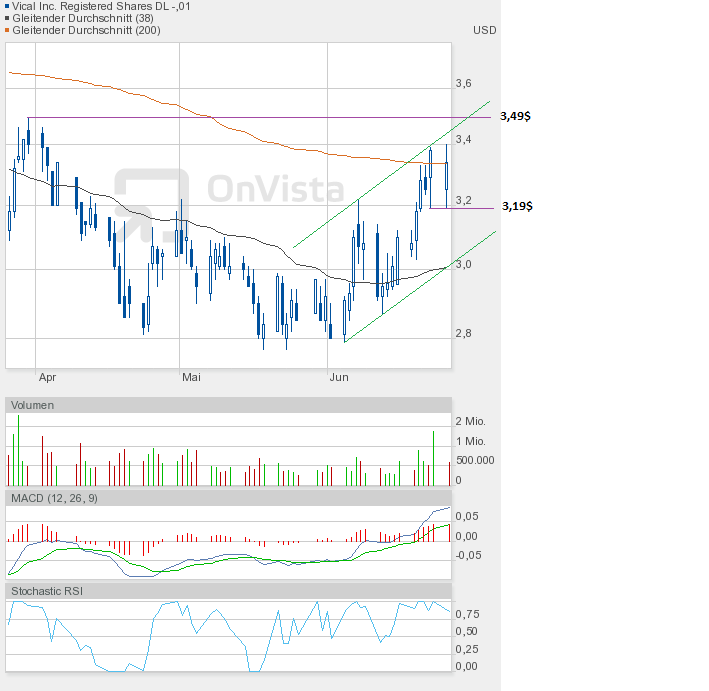Click the Volumen panel header
709x691 pixels.
[228, 405]
